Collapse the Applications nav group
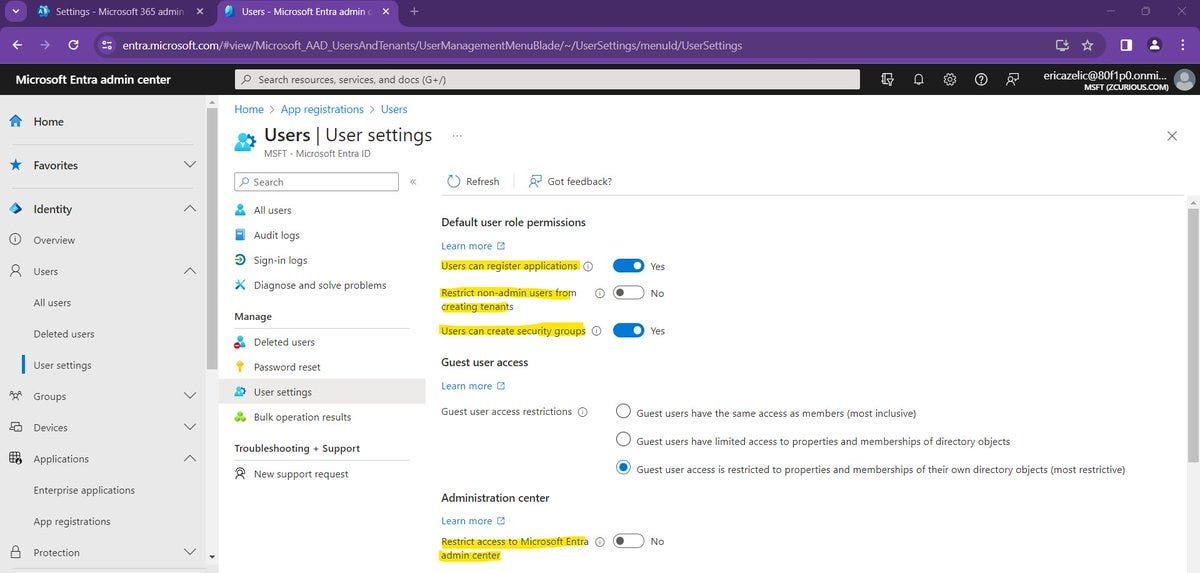The image size is (1200, 573). pos(190,459)
